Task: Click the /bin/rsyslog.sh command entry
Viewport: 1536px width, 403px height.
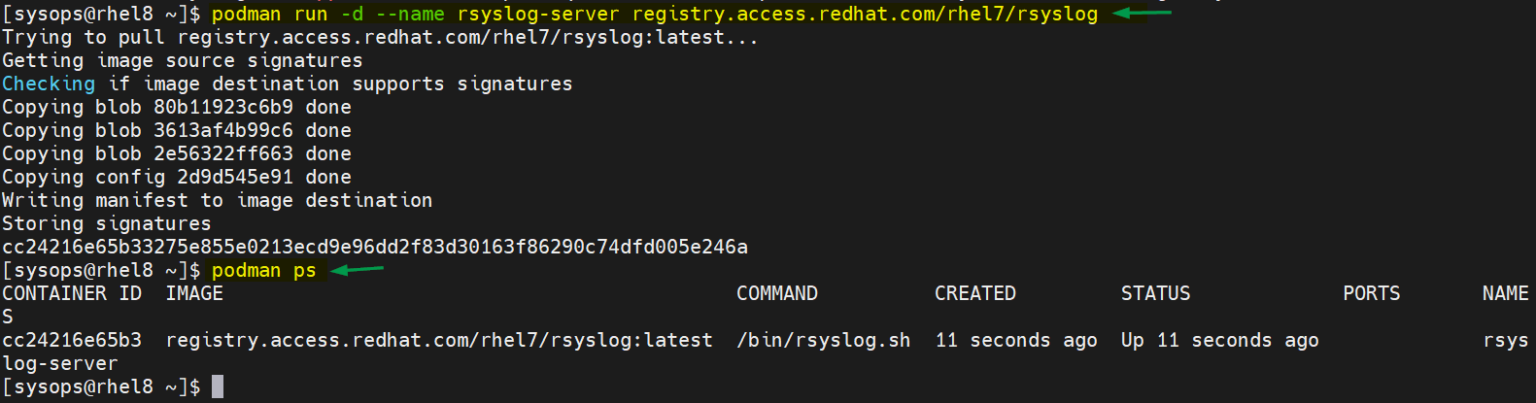Action: [824, 340]
